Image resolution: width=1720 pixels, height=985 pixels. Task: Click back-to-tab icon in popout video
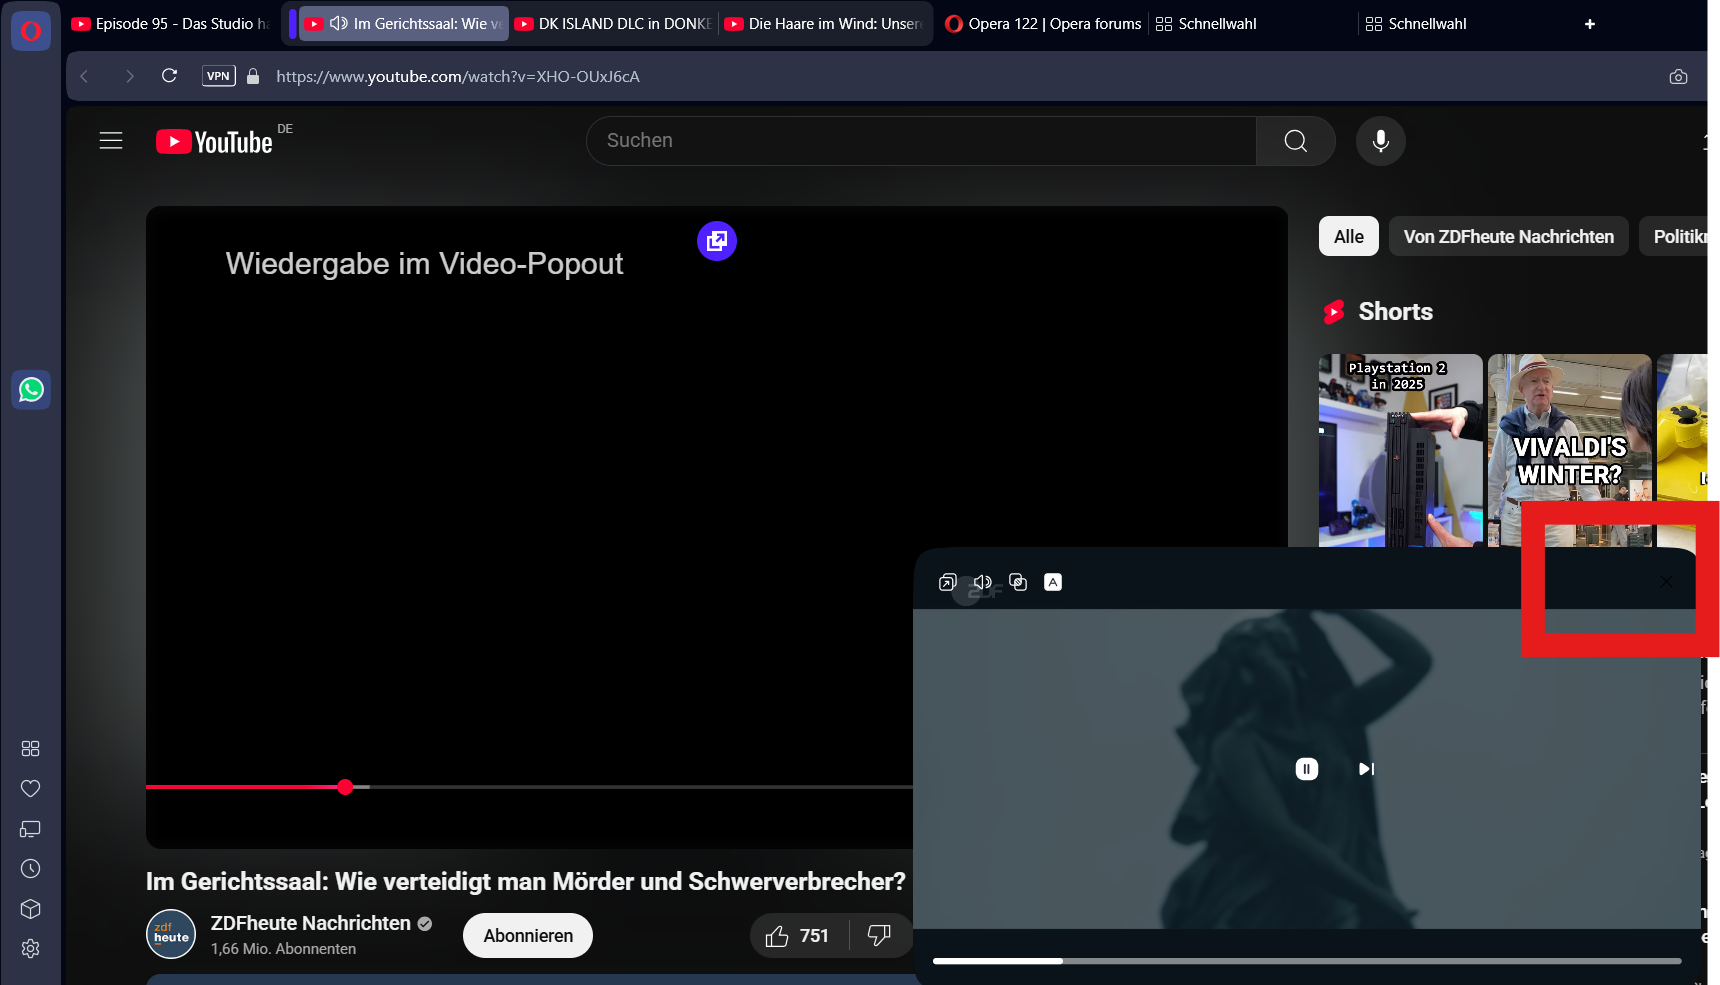pos(948,582)
